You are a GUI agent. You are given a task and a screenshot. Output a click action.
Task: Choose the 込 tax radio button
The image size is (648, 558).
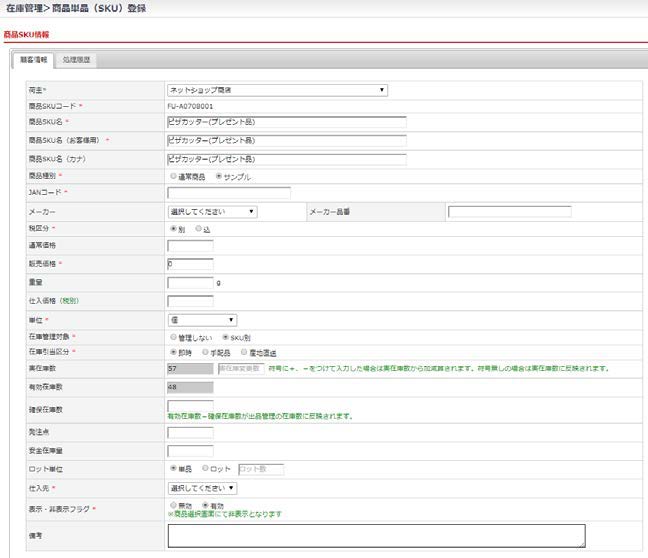(199, 228)
